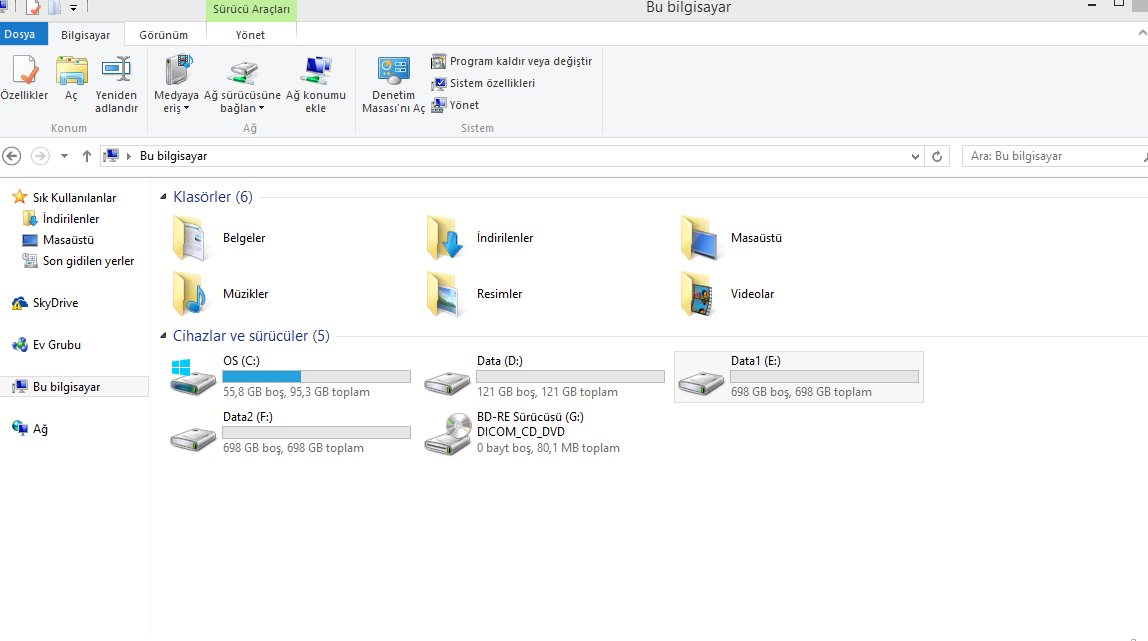This screenshot has width=1148, height=641.
Task: Click the text '121 GB boş, 121 GB toplam'
Action: pos(548,392)
